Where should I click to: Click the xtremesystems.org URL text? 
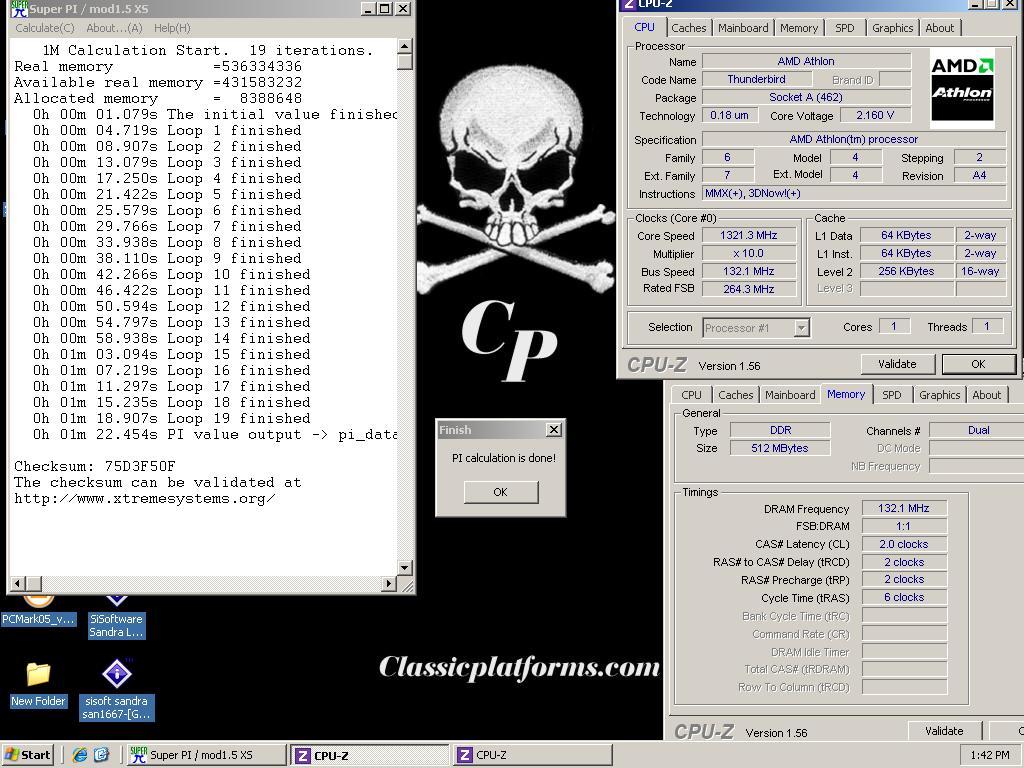[x=144, y=499]
